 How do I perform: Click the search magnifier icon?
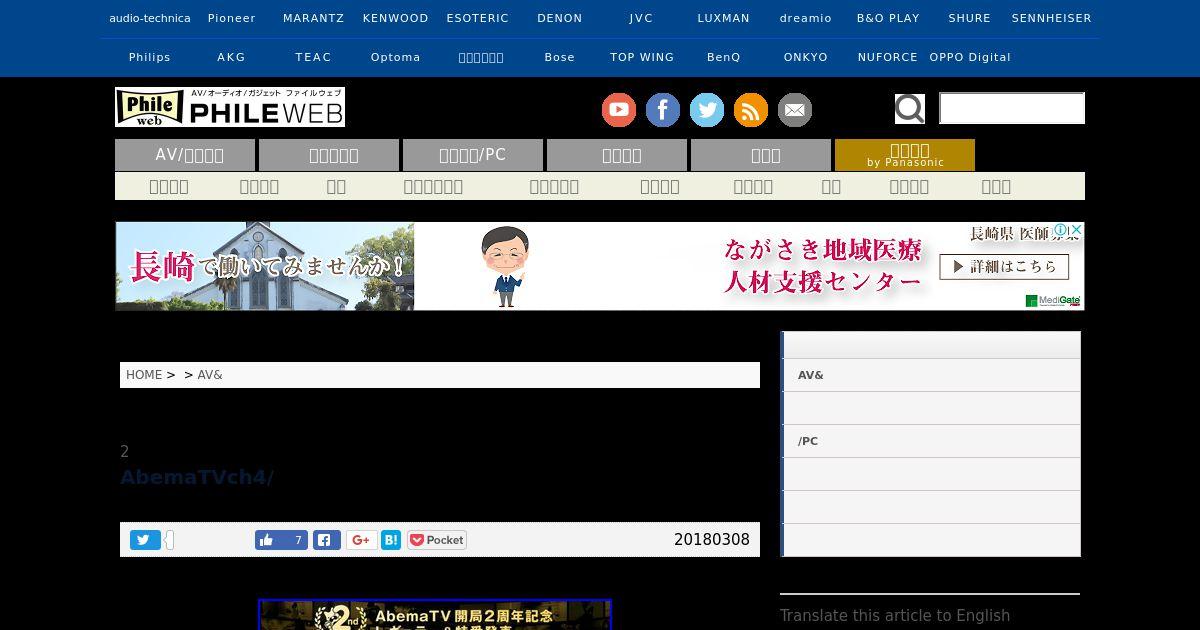pyautogui.click(x=909, y=108)
